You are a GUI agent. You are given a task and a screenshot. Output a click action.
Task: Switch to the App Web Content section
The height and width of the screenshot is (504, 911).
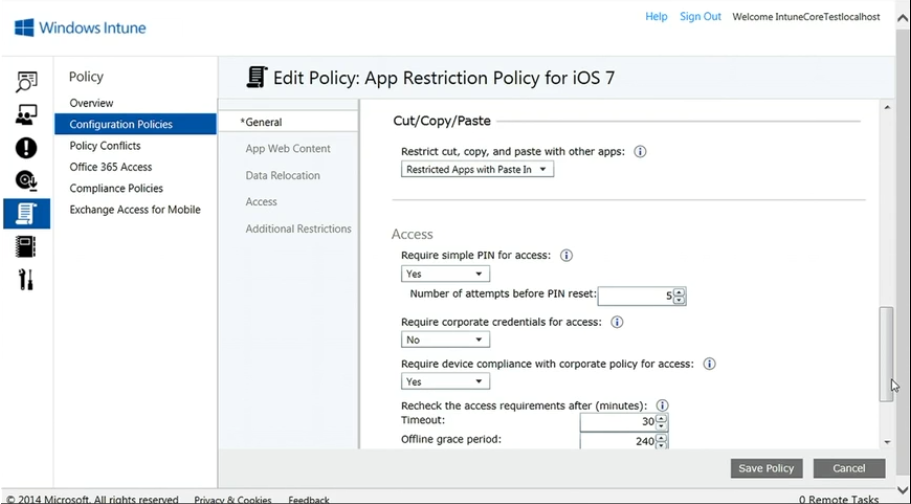point(288,149)
